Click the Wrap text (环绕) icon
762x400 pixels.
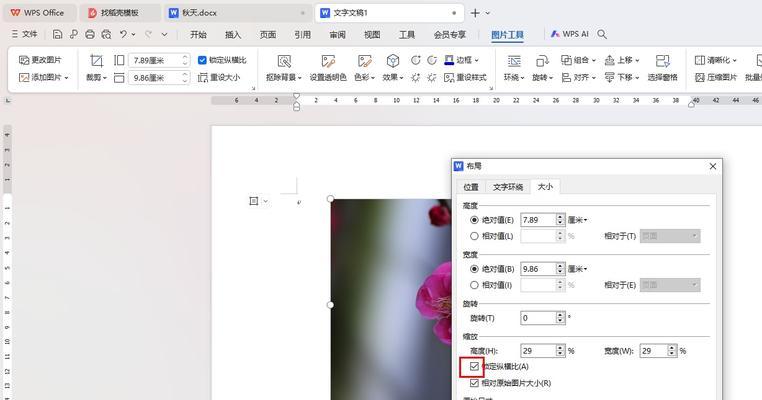coord(514,61)
